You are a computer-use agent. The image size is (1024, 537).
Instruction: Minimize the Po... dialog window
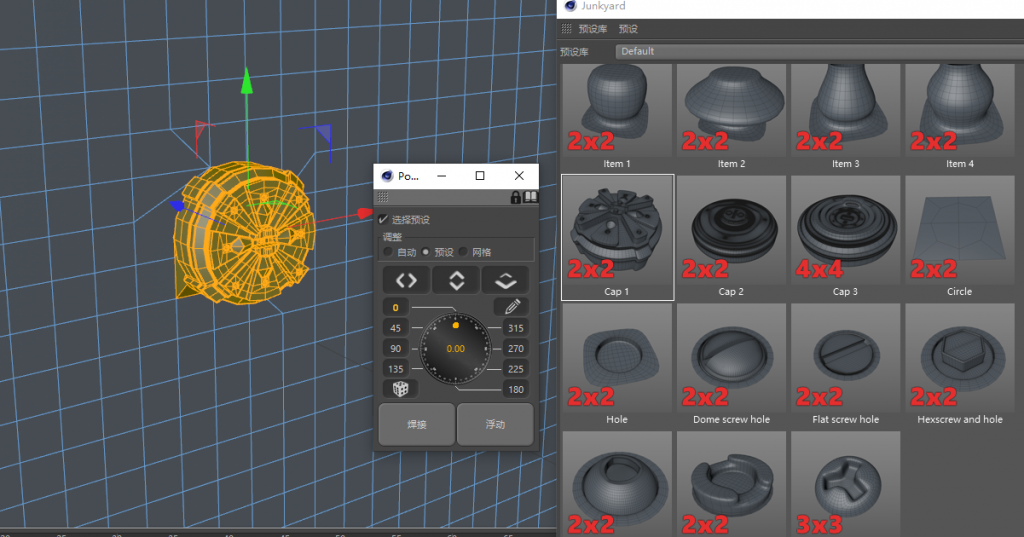441,176
